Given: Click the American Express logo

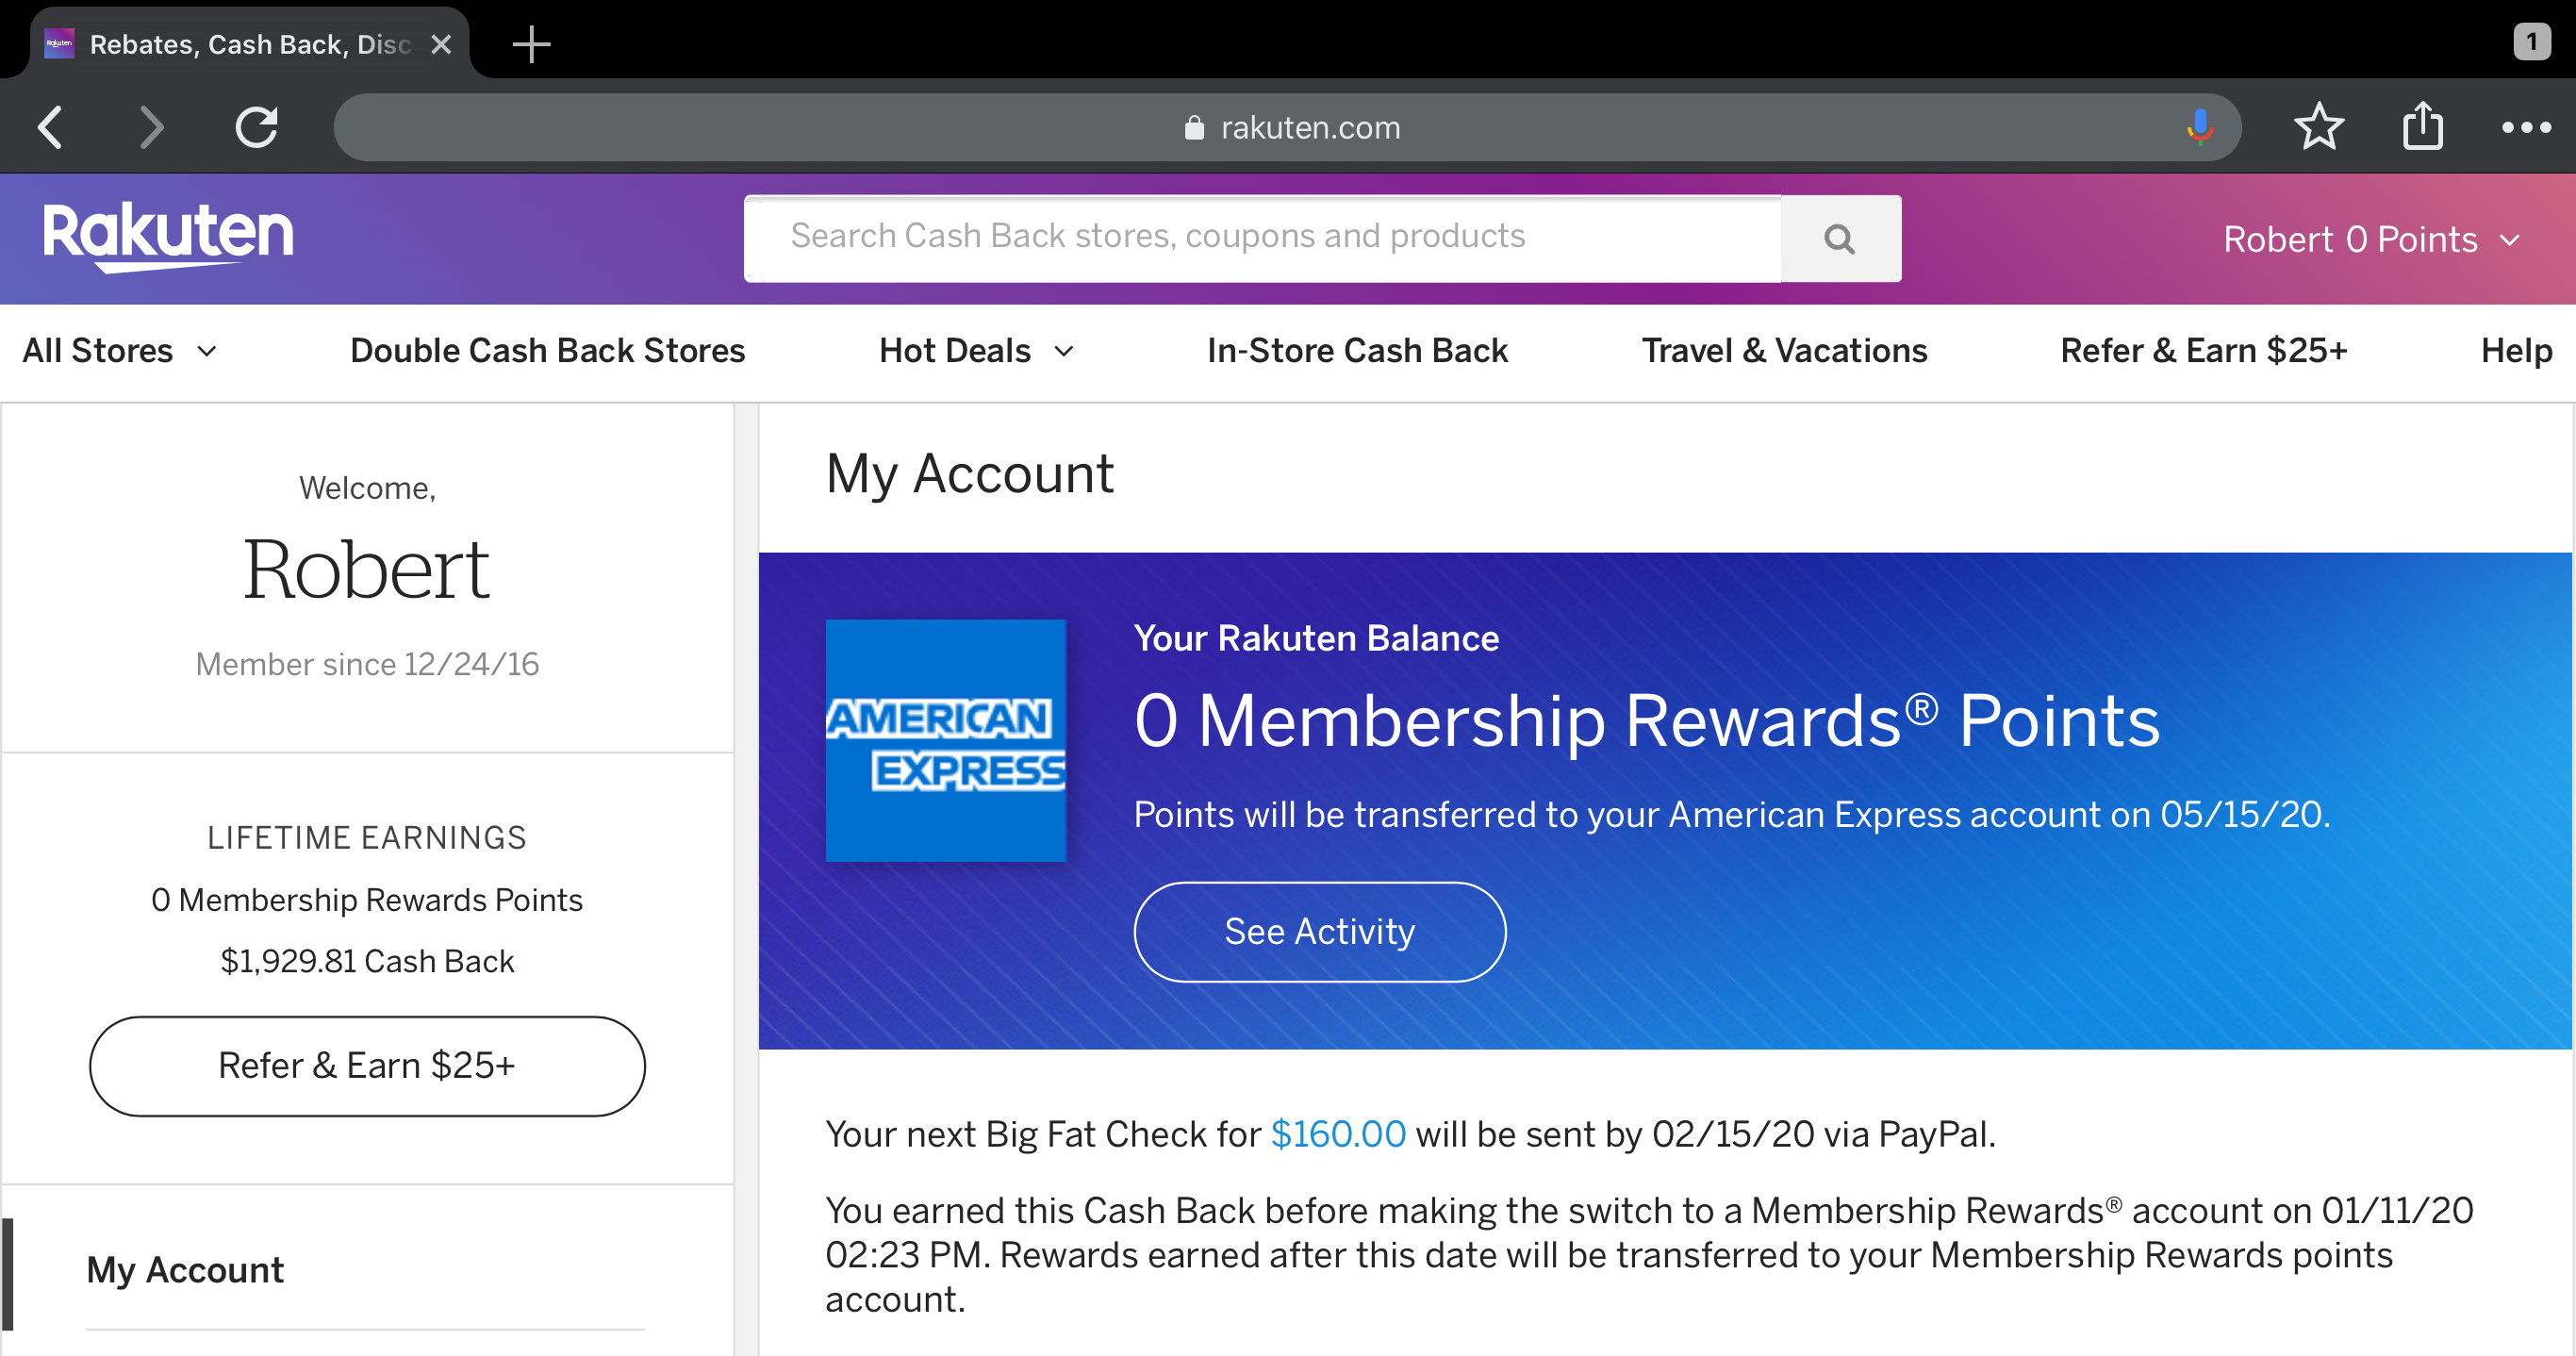Looking at the screenshot, I should 945,740.
